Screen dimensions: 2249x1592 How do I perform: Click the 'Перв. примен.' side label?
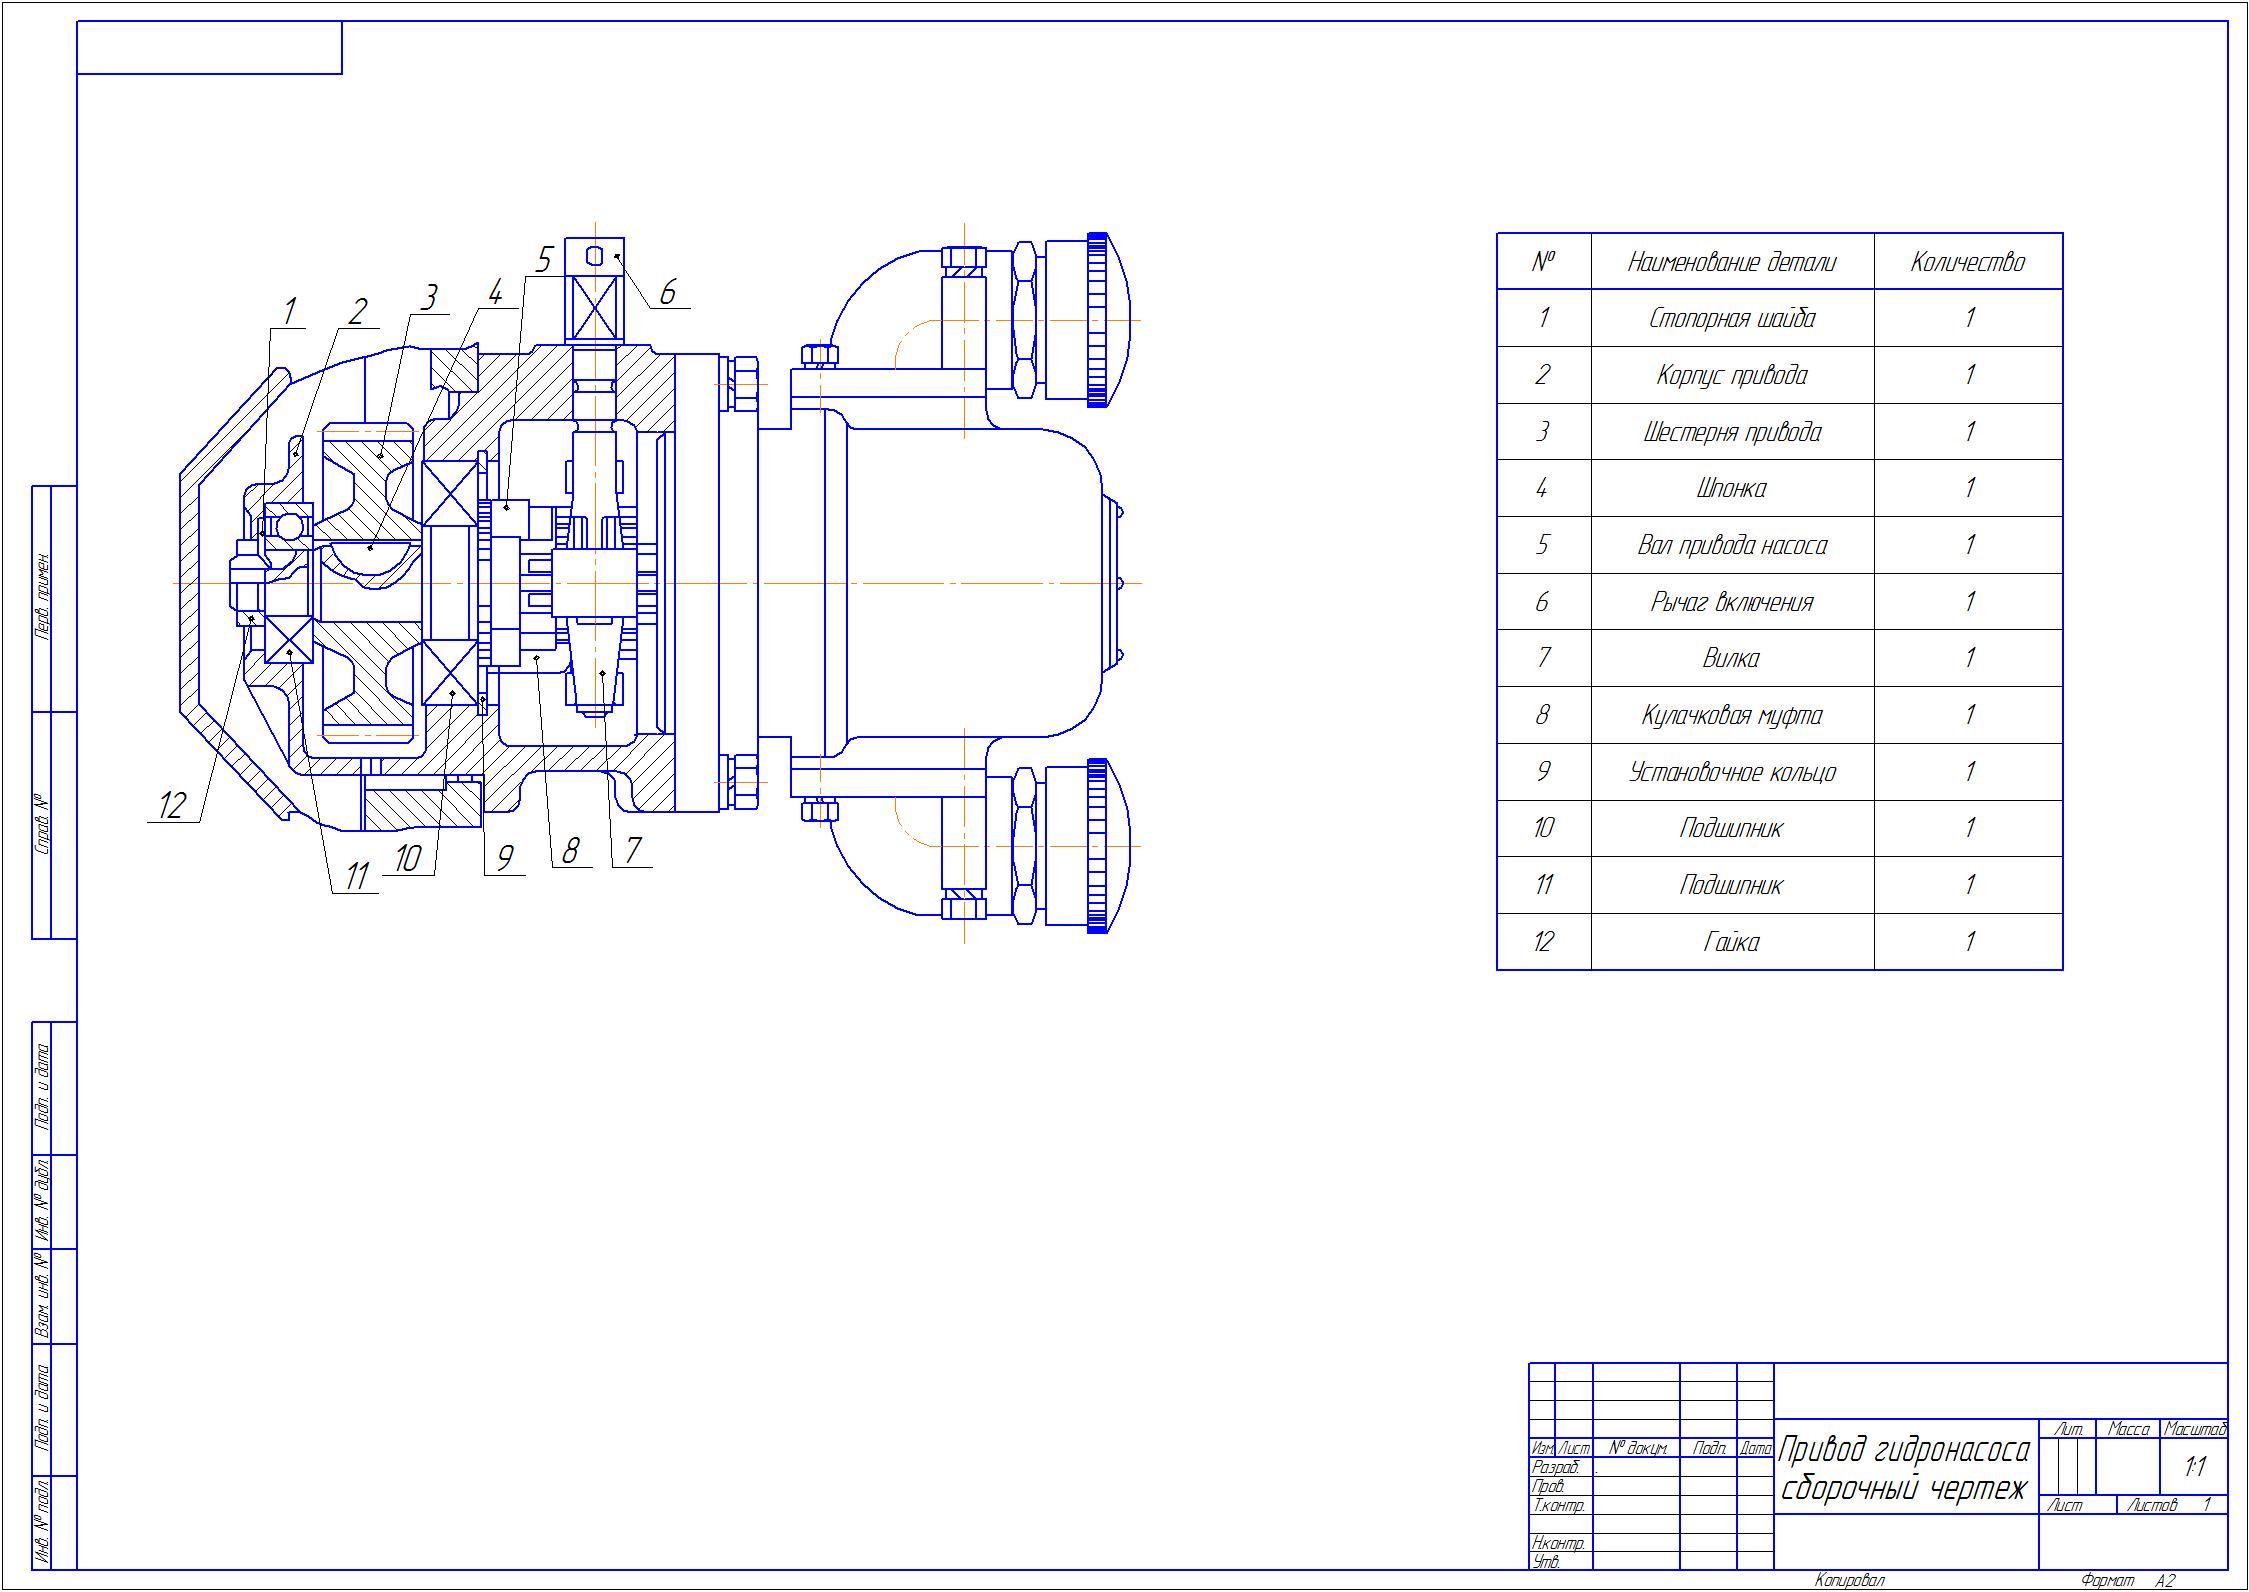pos(42,596)
